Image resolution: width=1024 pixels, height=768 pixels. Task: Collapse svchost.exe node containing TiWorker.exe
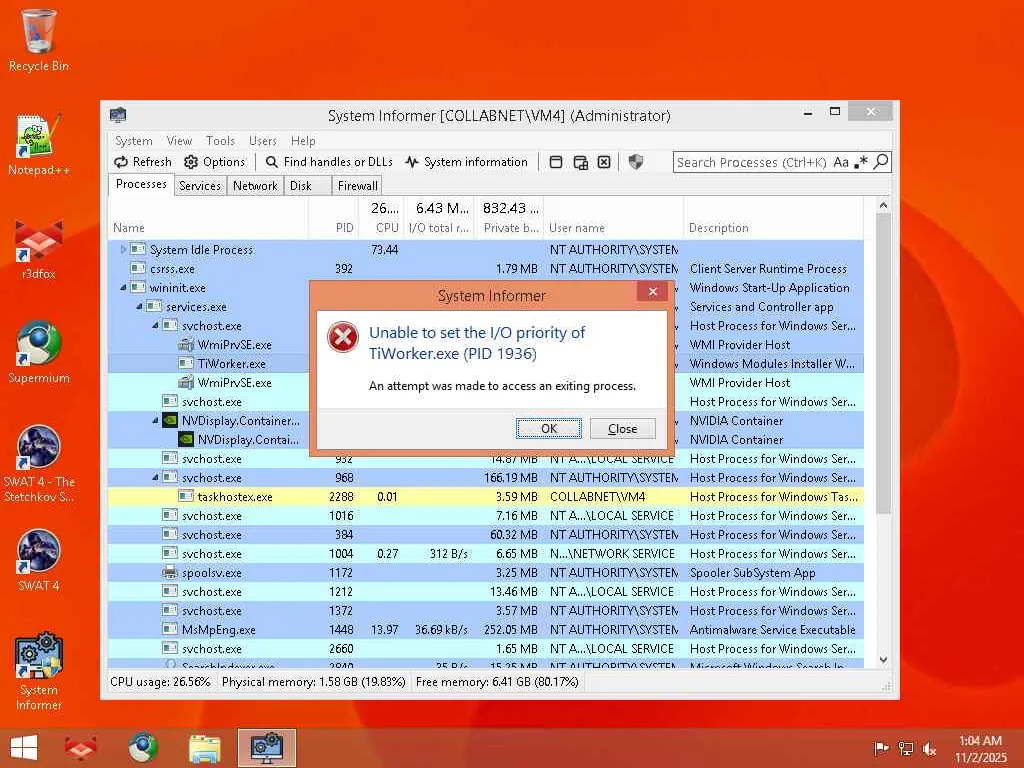click(155, 325)
